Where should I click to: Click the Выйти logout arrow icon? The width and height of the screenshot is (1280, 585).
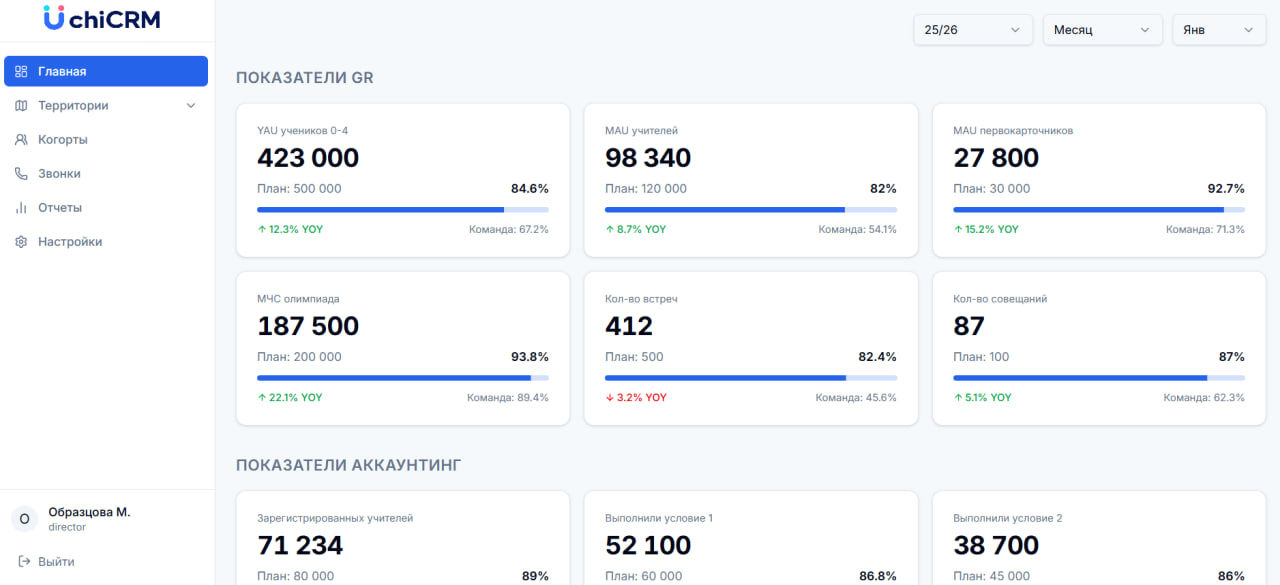(x=24, y=561)
